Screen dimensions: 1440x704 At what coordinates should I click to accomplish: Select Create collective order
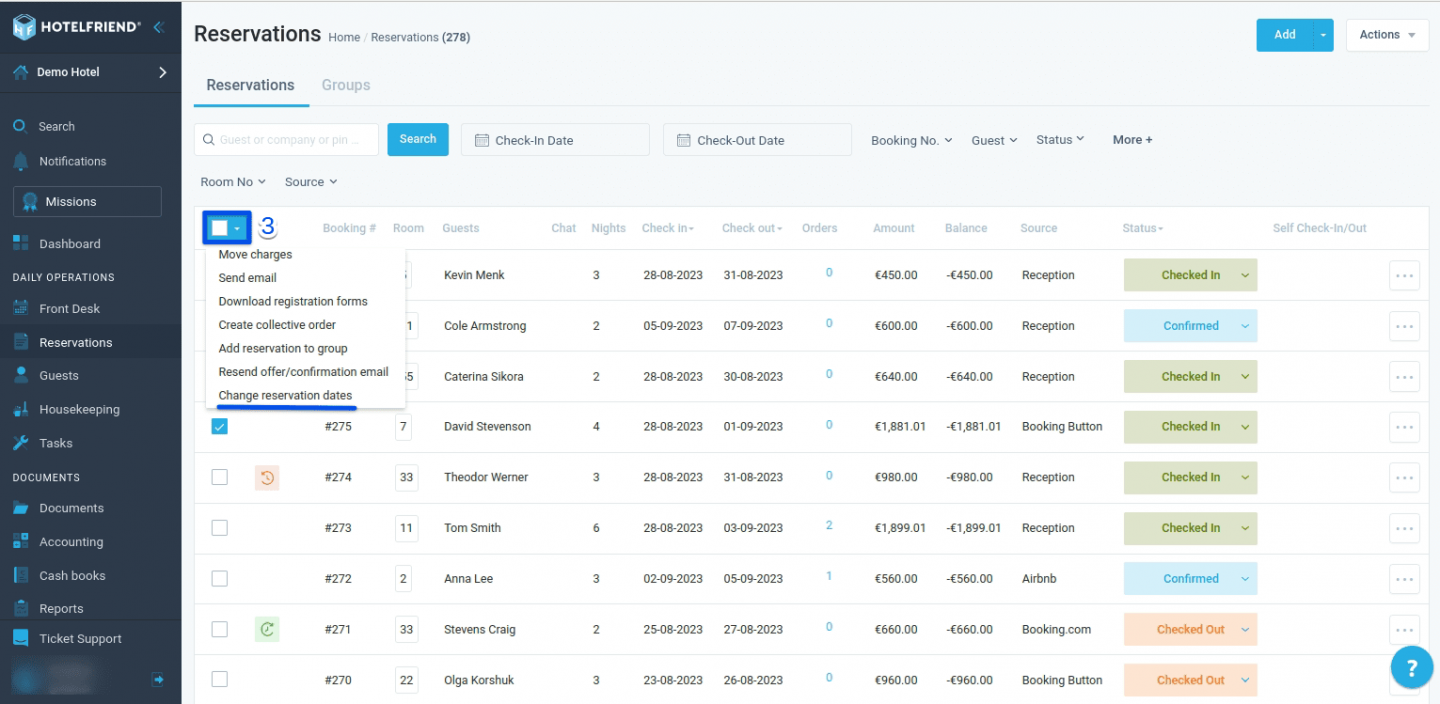click(277, 325)
